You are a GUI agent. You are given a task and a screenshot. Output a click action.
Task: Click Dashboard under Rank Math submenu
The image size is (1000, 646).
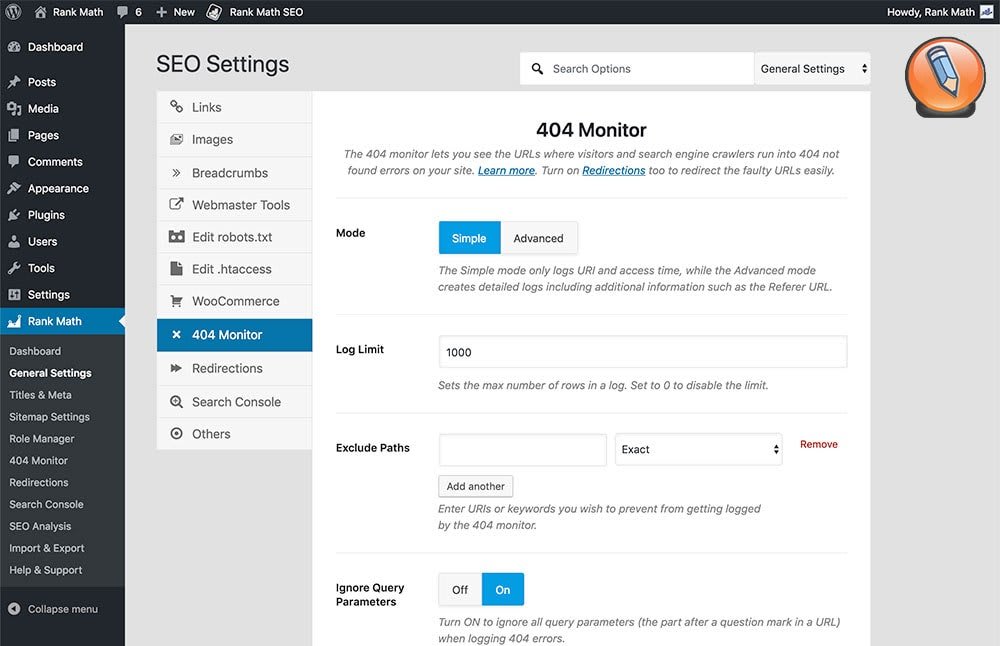click(x=35, y=351)
